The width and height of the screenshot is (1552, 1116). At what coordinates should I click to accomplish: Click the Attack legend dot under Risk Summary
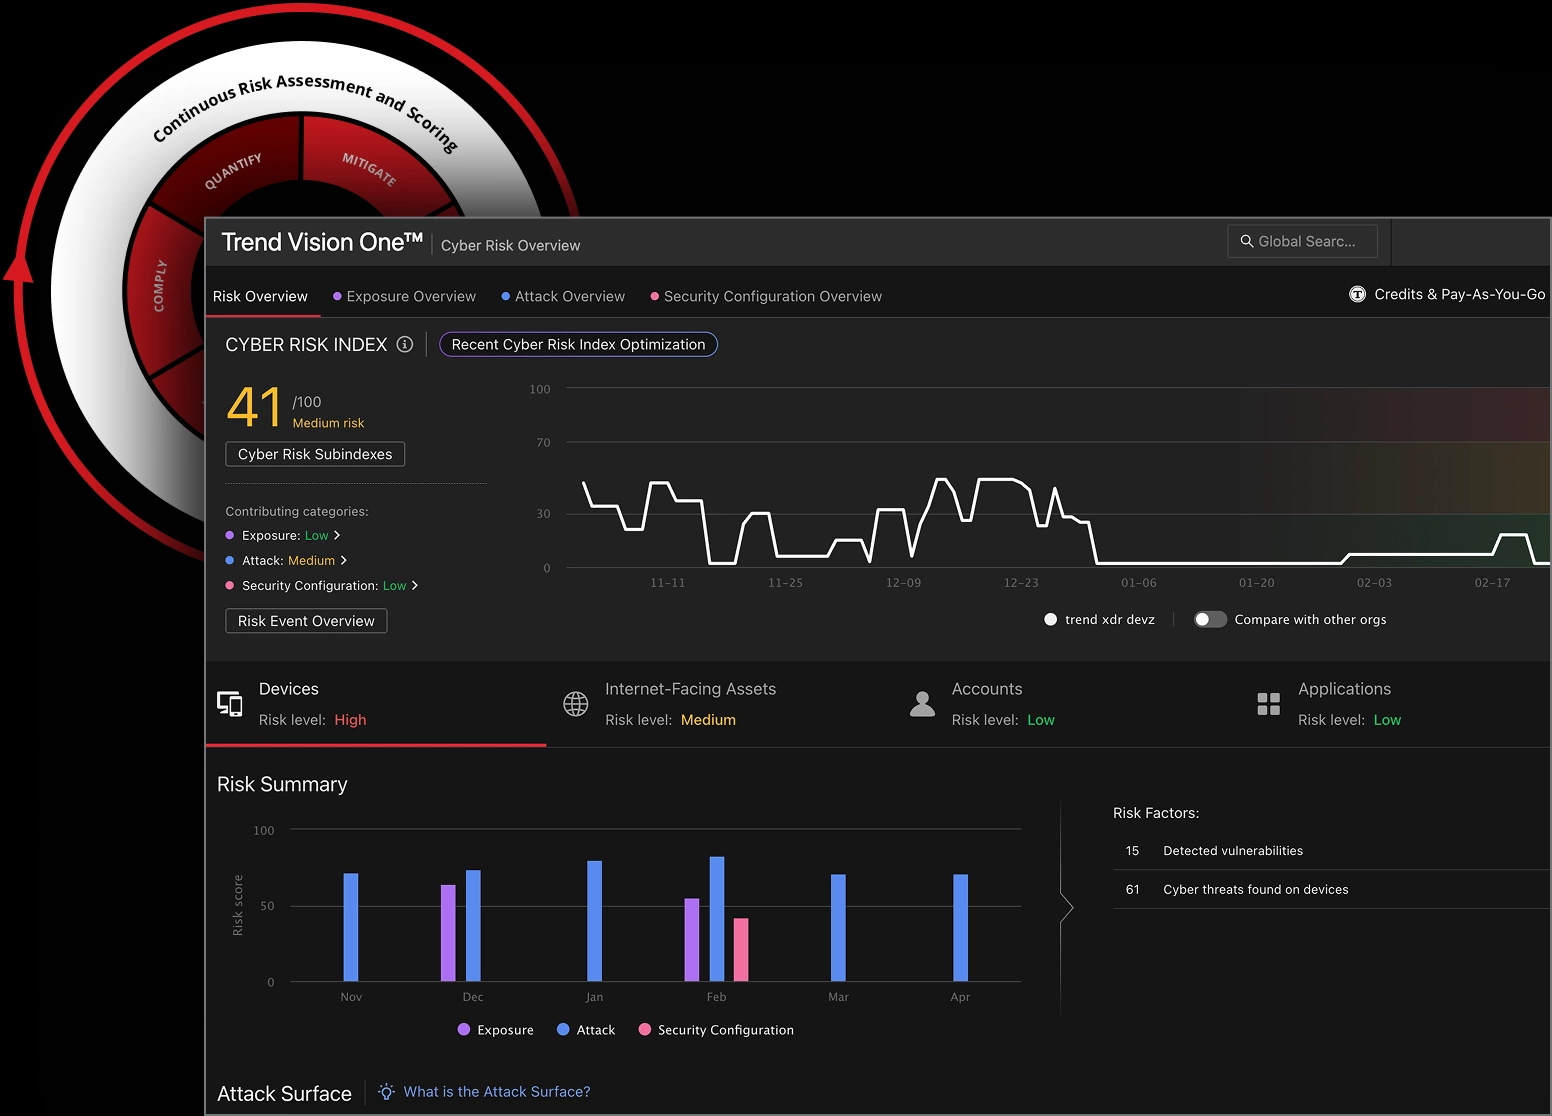click(x=563, y=1029)
